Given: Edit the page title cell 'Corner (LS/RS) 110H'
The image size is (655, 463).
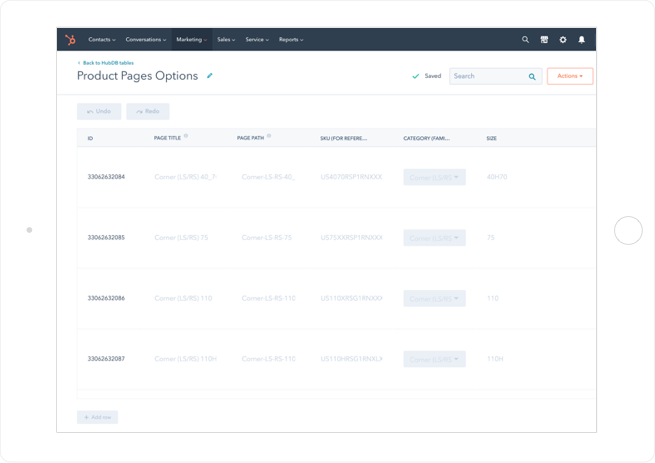Looking at the screenshot, I should pos(185,359).
